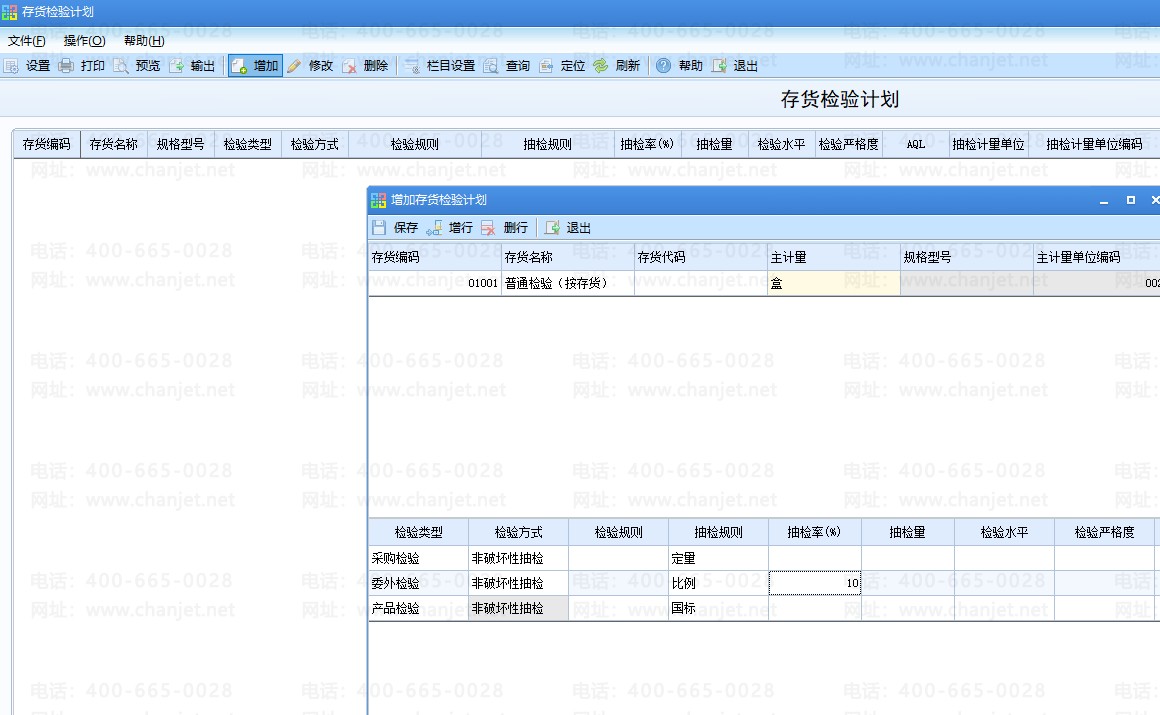The width and height of the screenshot is (1160, 715).
Task: Click the 修改 edit pencil icon
Action: [x=294, y=66]
